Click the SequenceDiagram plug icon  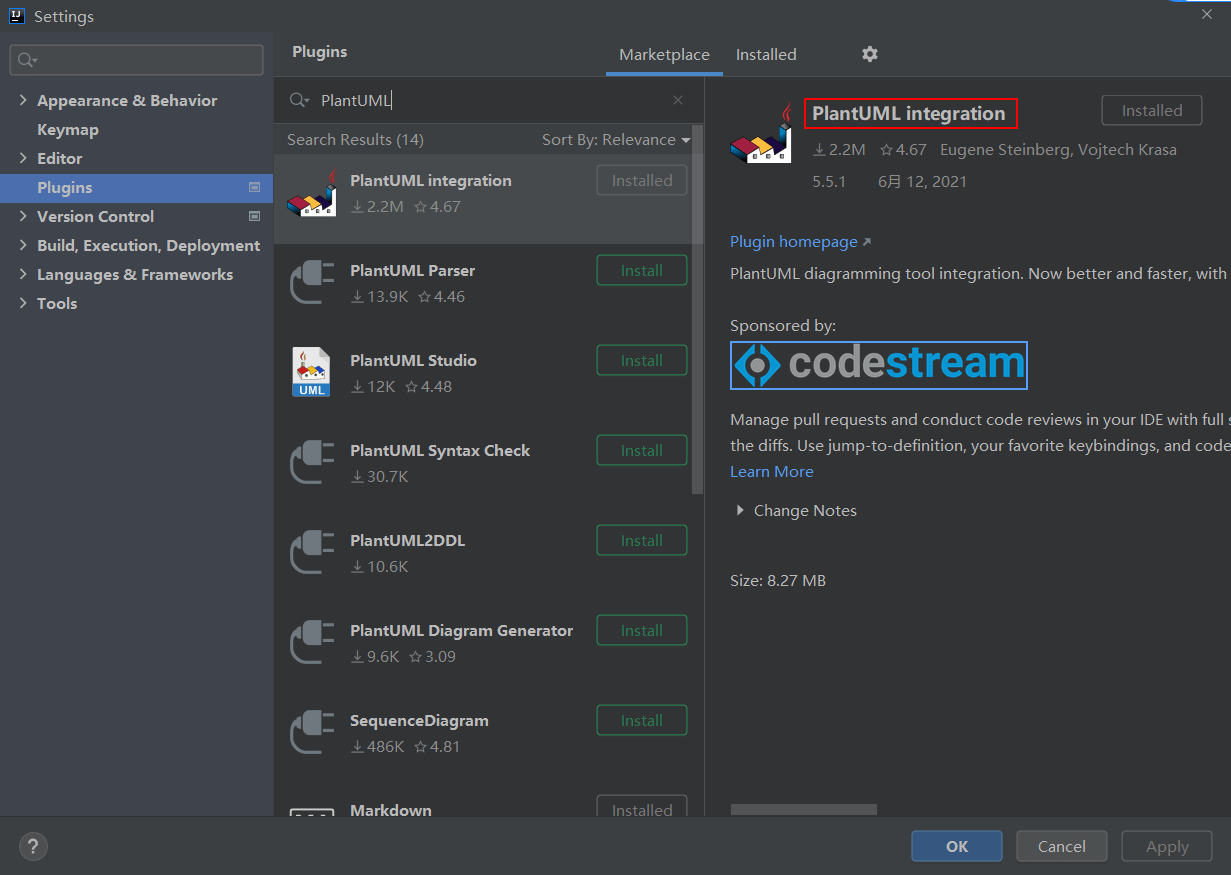tap(311, 734)
